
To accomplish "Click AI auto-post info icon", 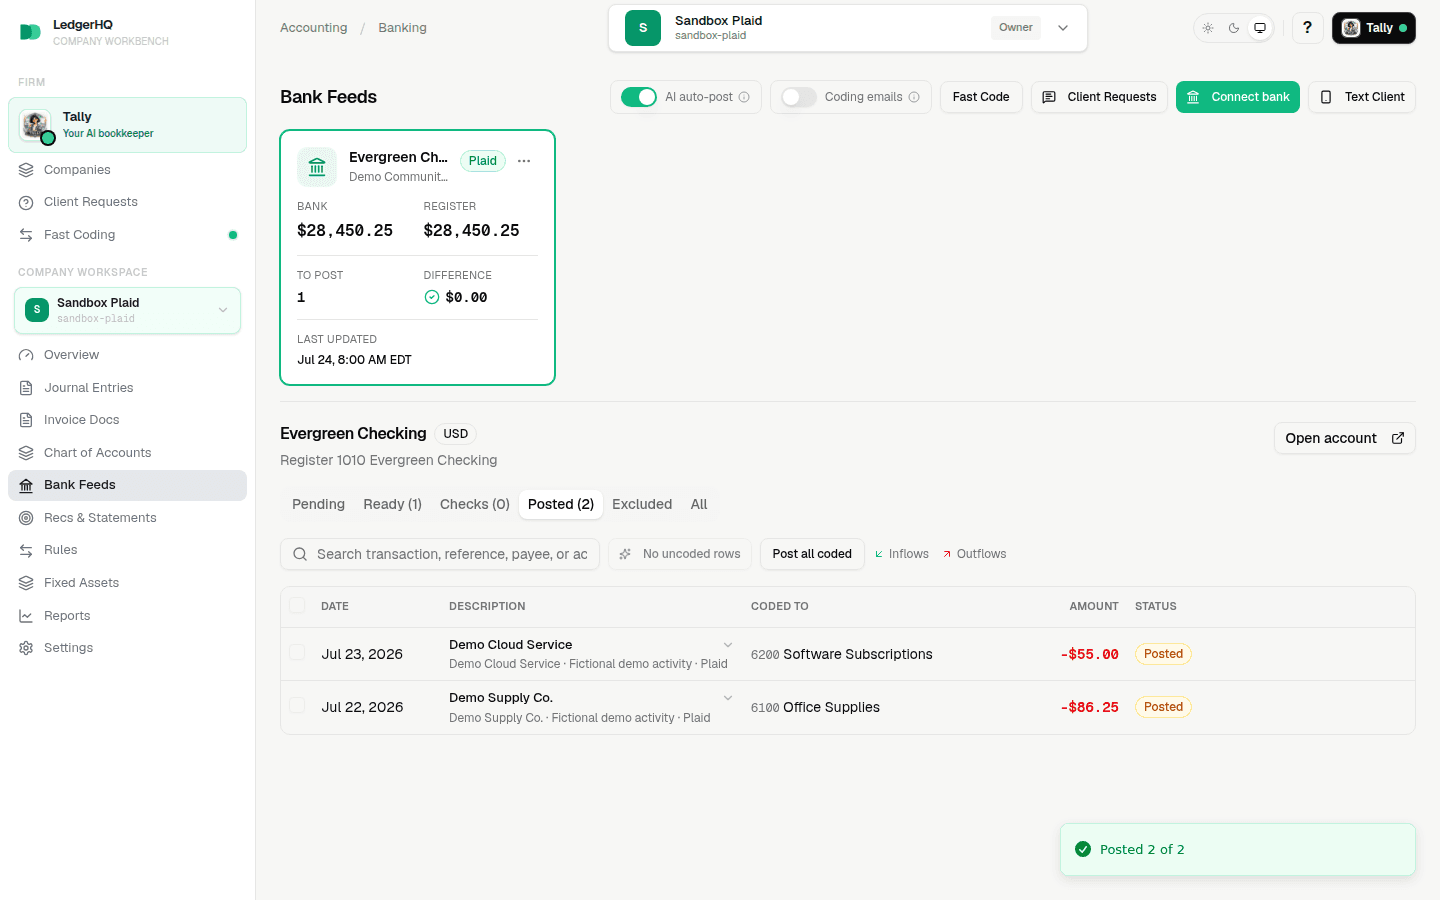I will pos(744,97).
